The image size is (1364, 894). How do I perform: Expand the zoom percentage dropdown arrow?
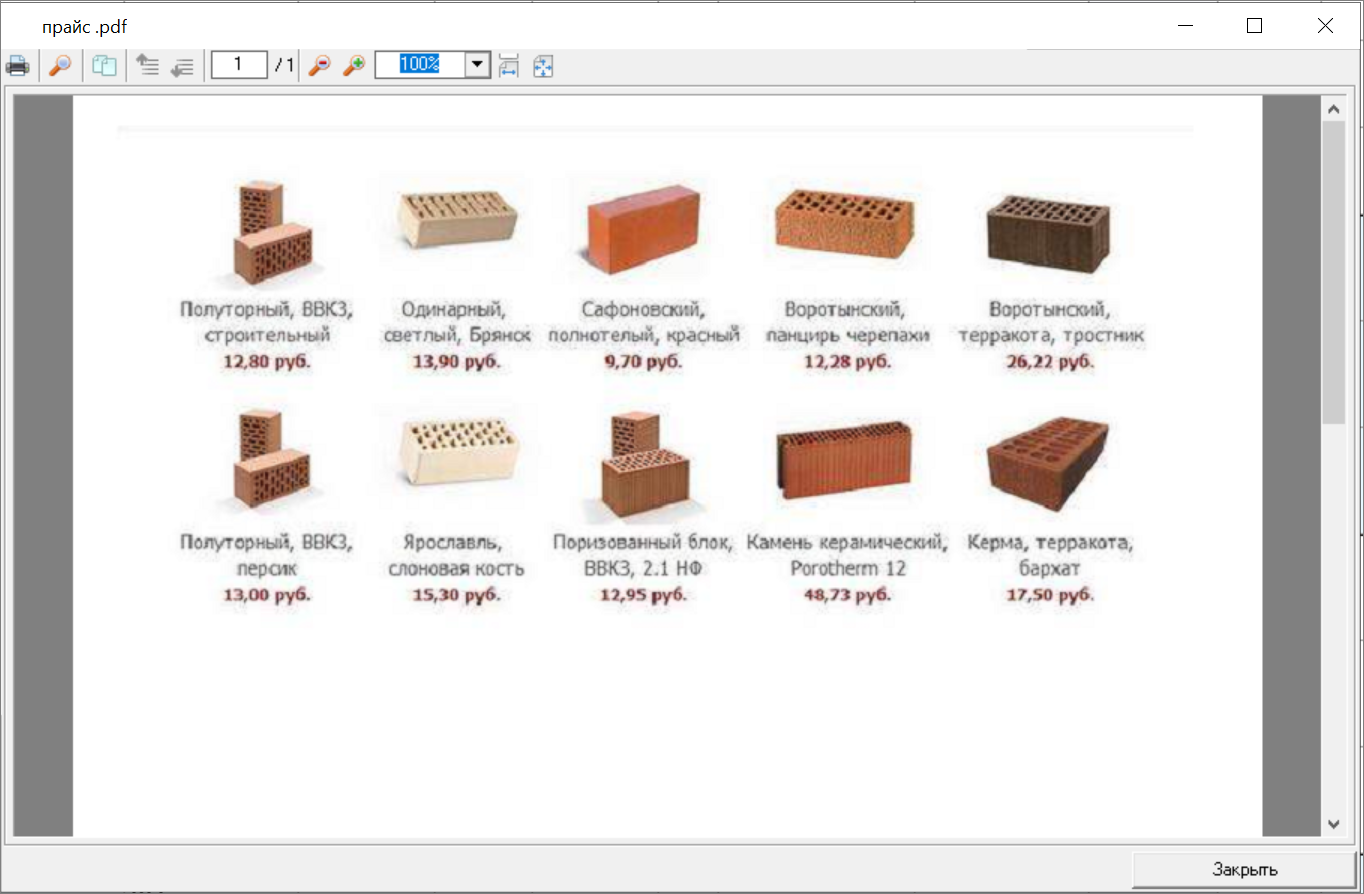tap(477, 65)
